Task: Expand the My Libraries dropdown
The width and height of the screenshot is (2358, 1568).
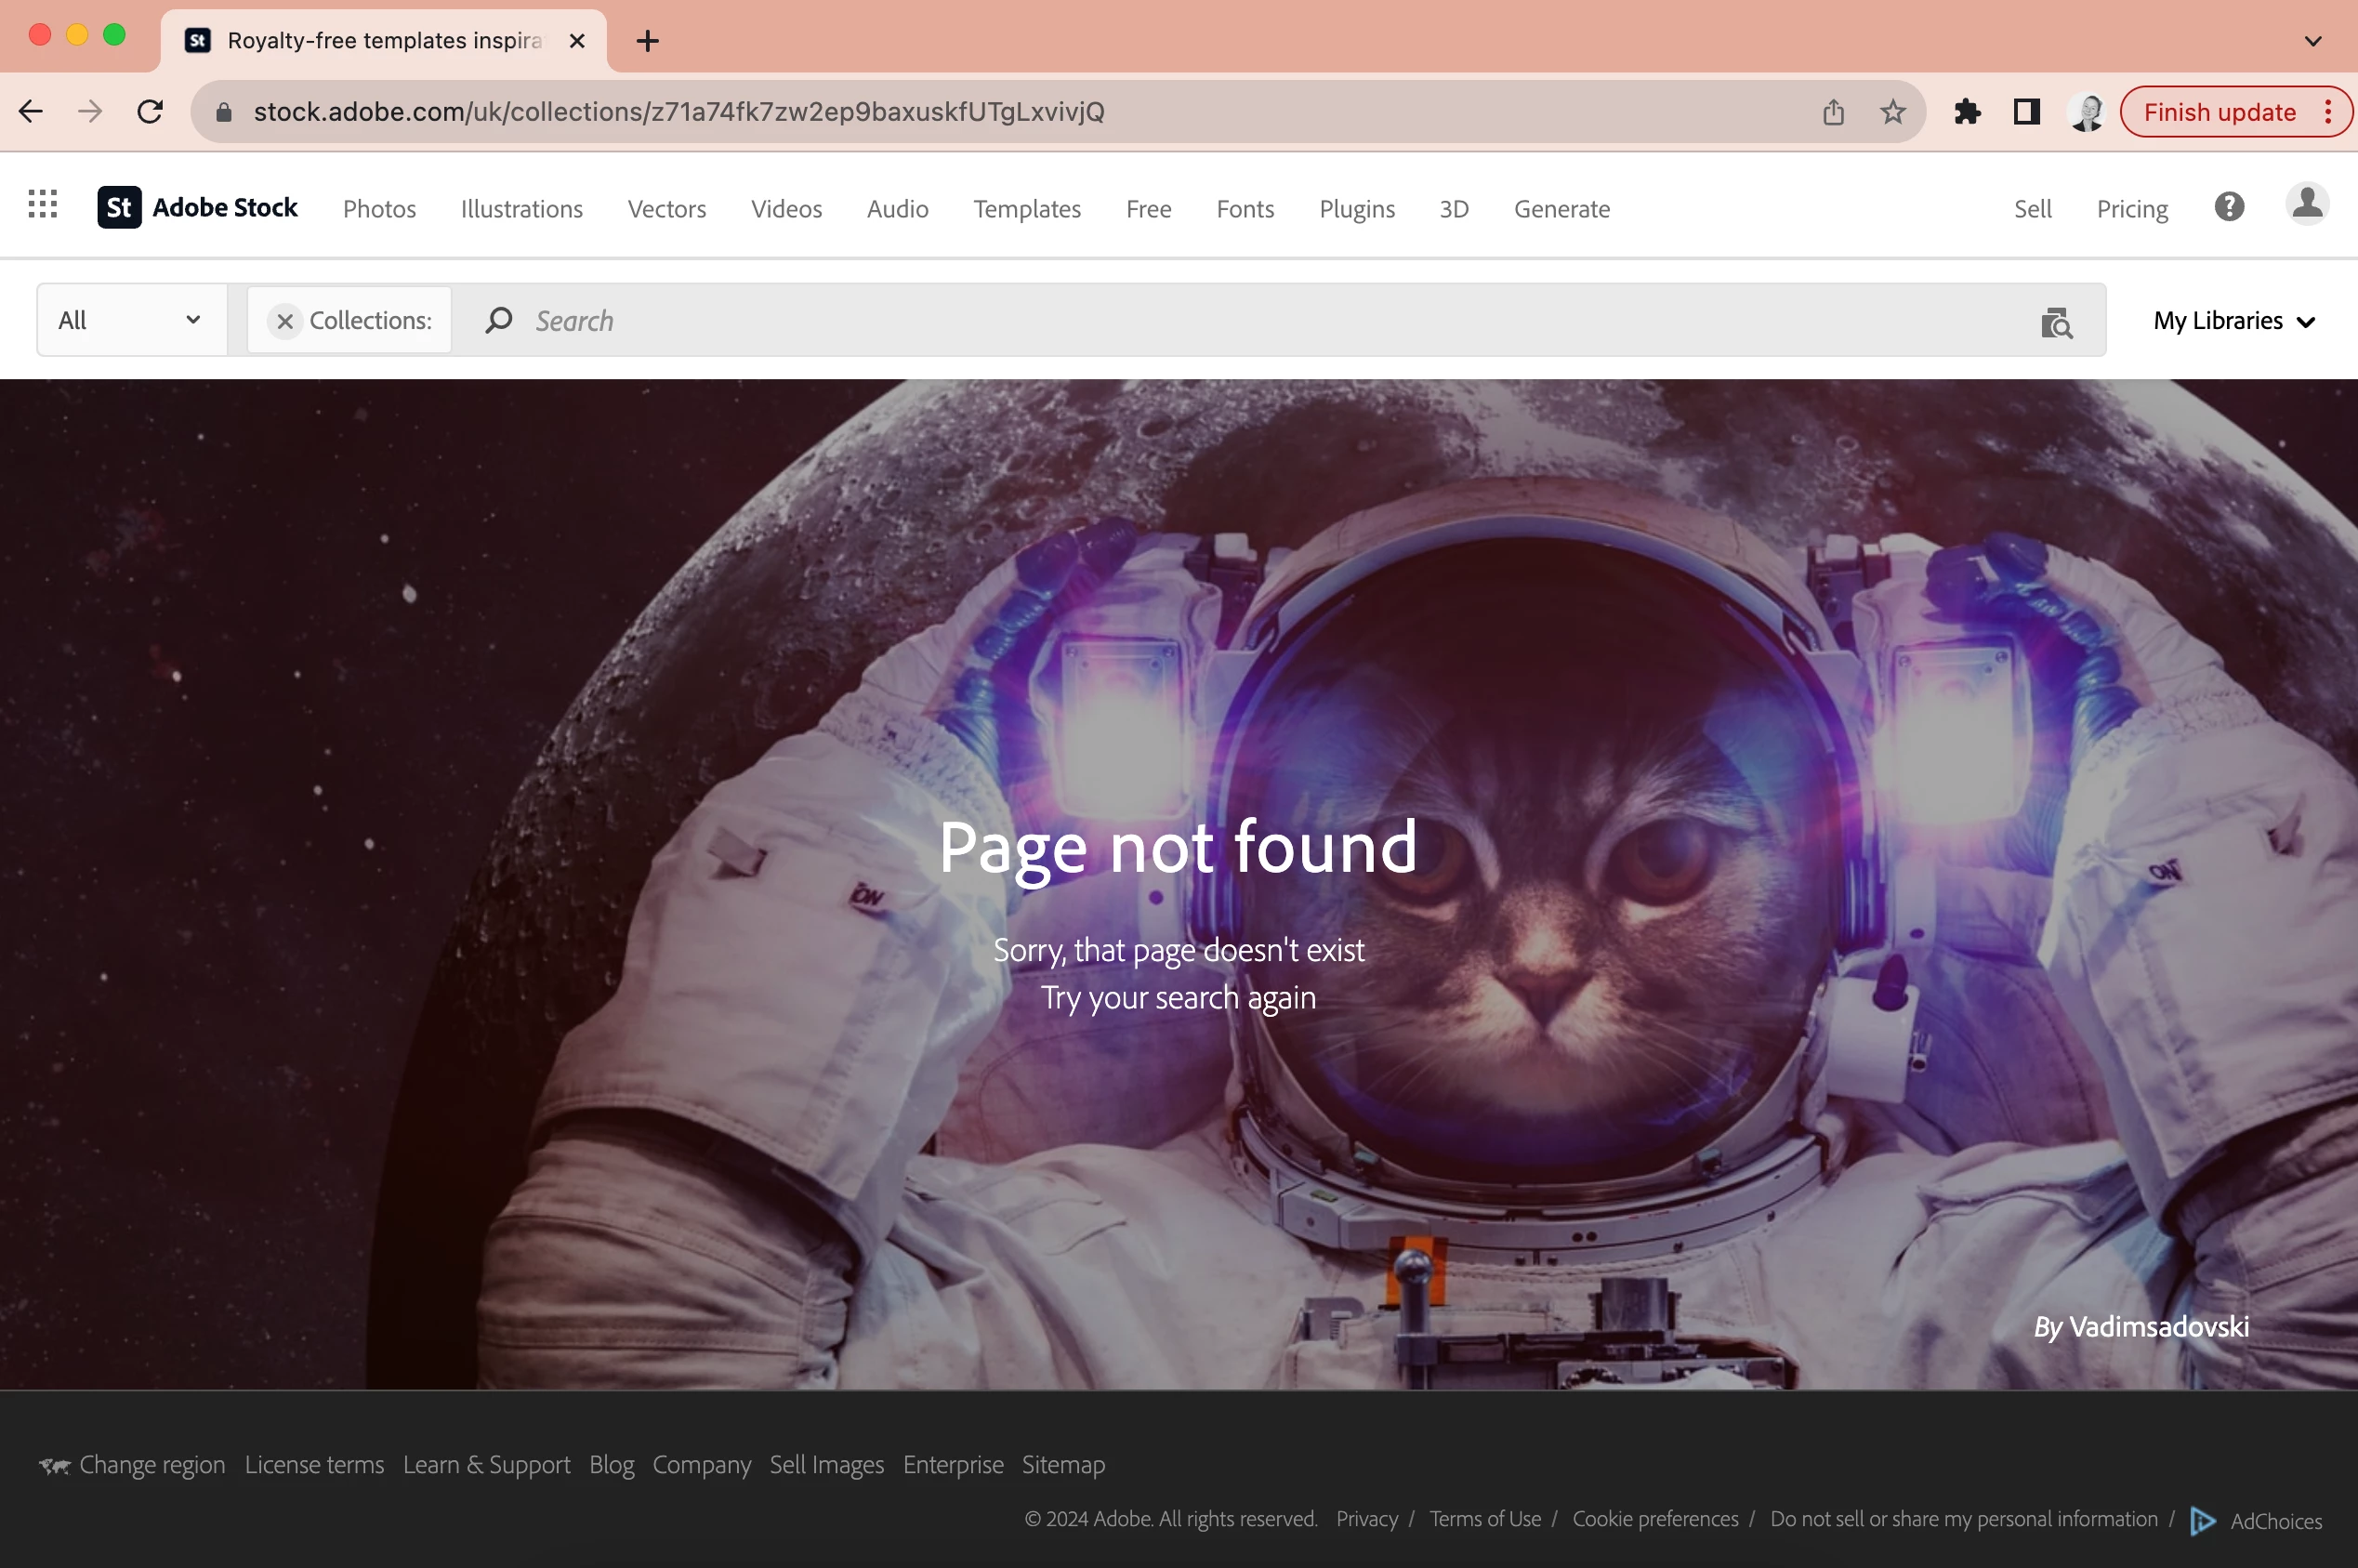Action: pos(2233,321)
